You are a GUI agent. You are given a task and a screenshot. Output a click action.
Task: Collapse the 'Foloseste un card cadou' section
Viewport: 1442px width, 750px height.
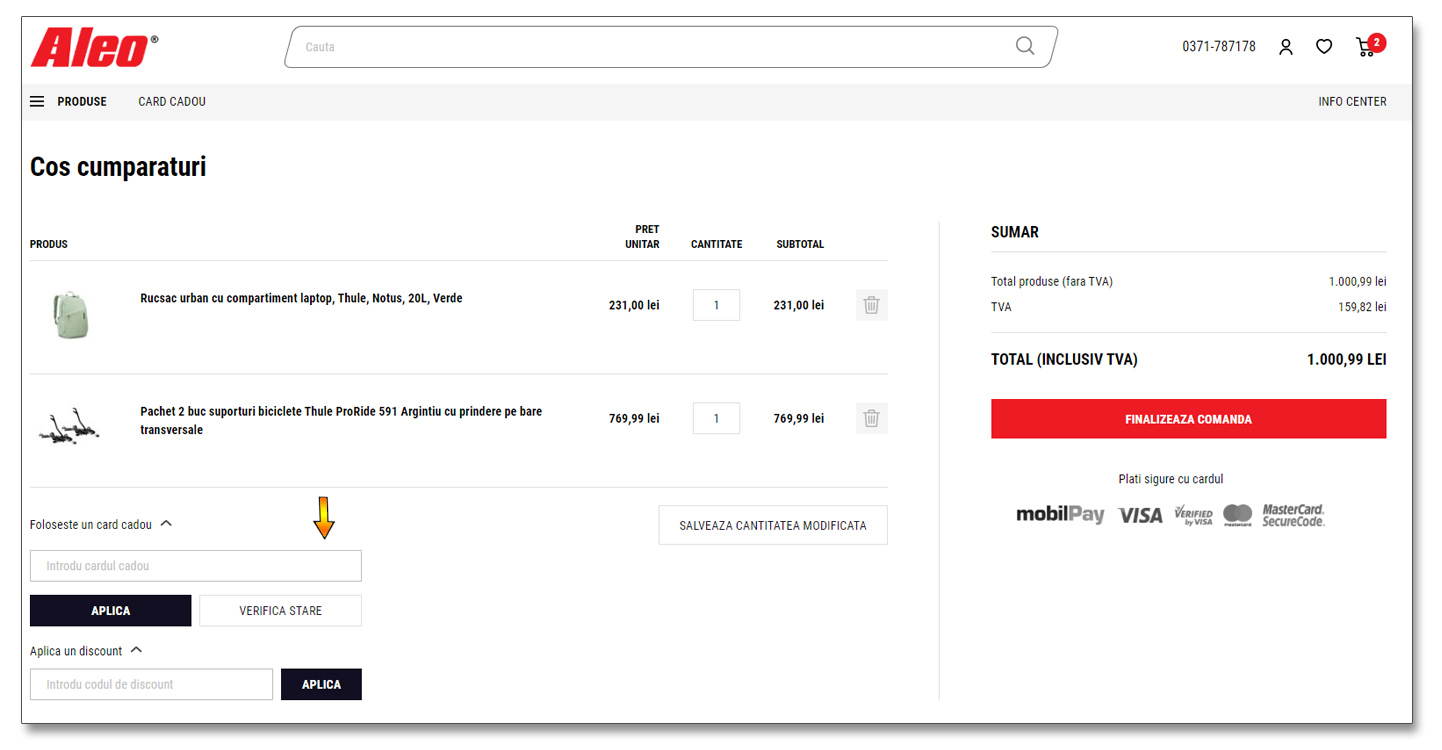[166, 523]
